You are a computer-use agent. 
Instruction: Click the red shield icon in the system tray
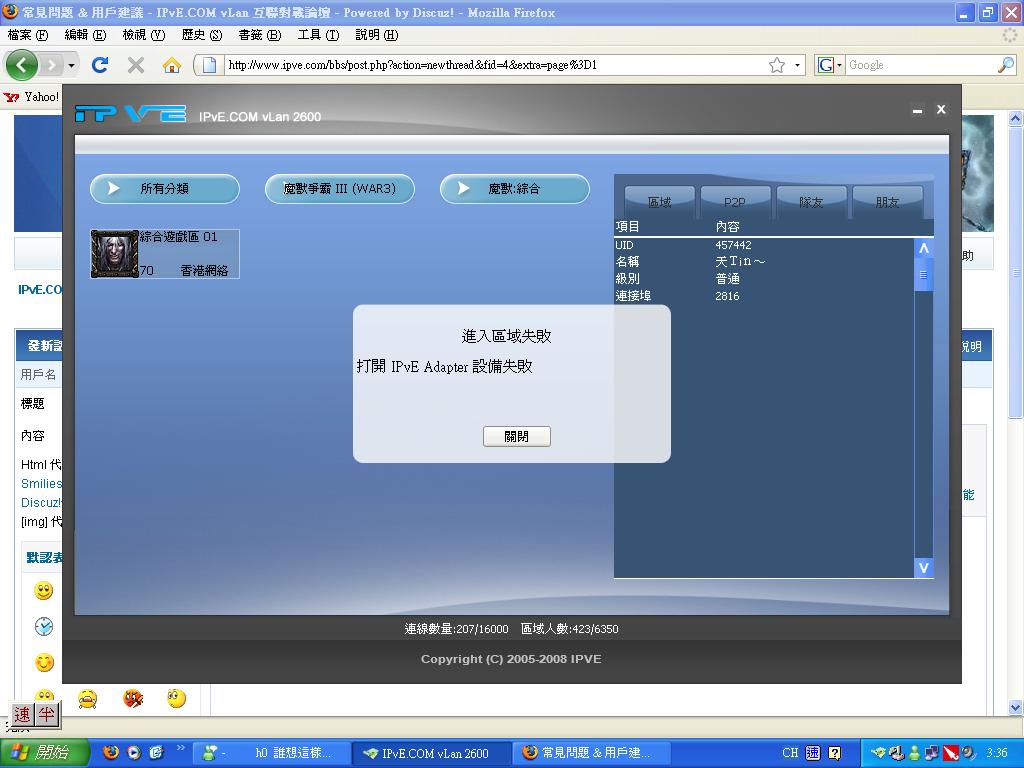[x=950, y=753]
